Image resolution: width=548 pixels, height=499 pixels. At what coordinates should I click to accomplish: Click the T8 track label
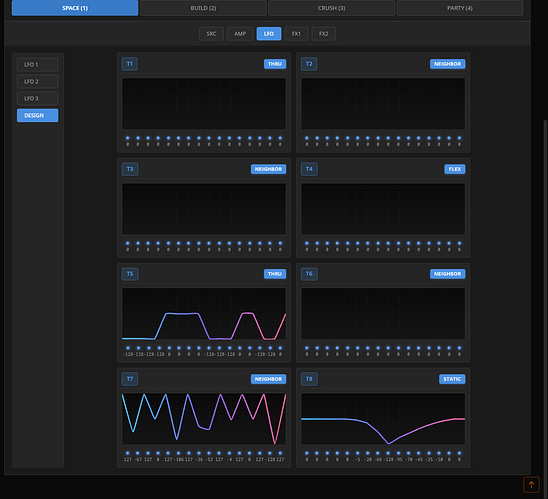pos(309,379)
